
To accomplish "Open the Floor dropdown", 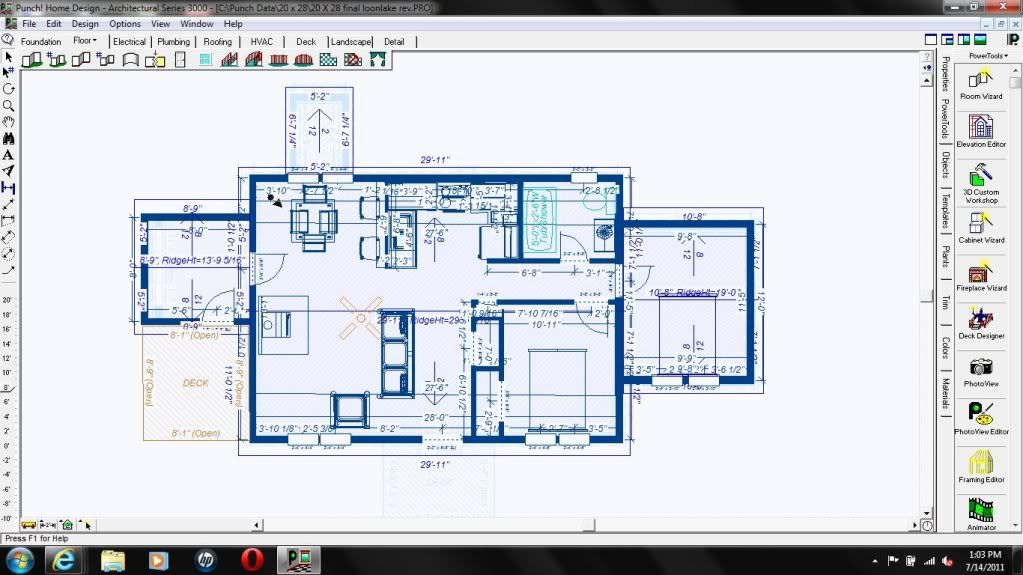I will [x=85, y=40].
